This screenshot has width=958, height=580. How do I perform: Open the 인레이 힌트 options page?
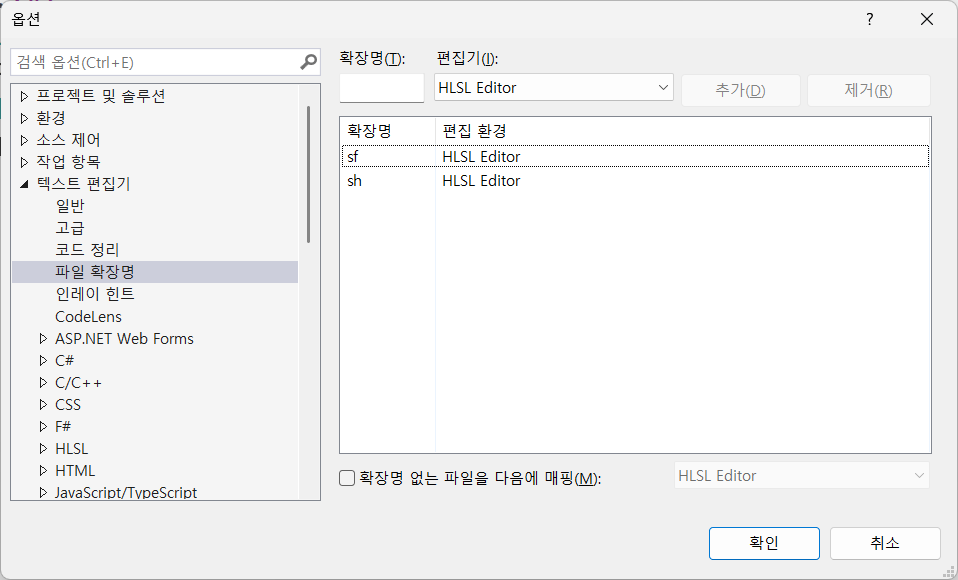coord(94,294)
